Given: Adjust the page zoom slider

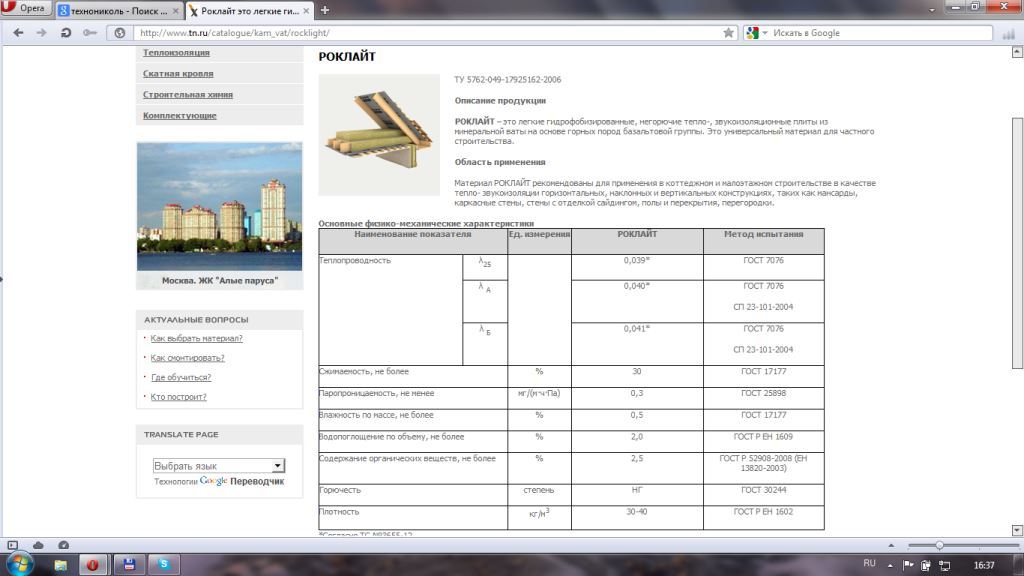Looking at the screenshot, I should coord(939,545).
